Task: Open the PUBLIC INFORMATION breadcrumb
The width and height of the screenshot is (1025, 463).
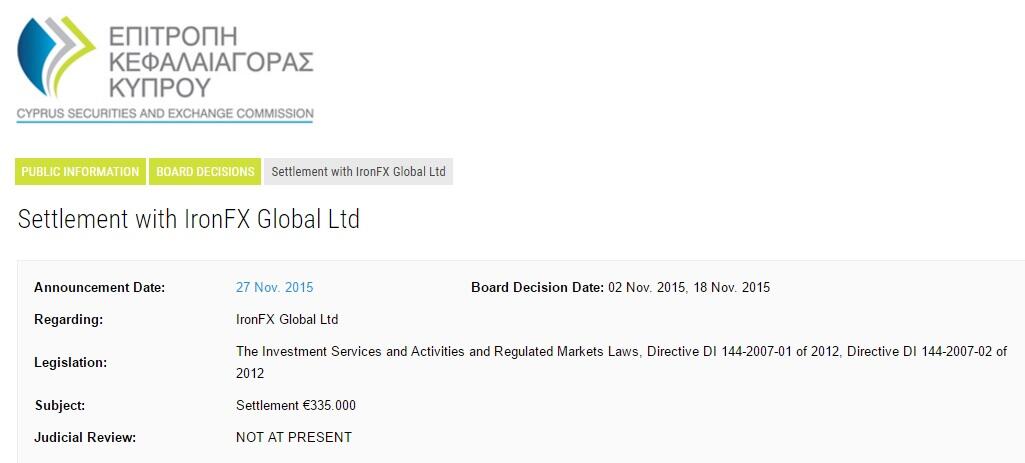Action: 80,171
